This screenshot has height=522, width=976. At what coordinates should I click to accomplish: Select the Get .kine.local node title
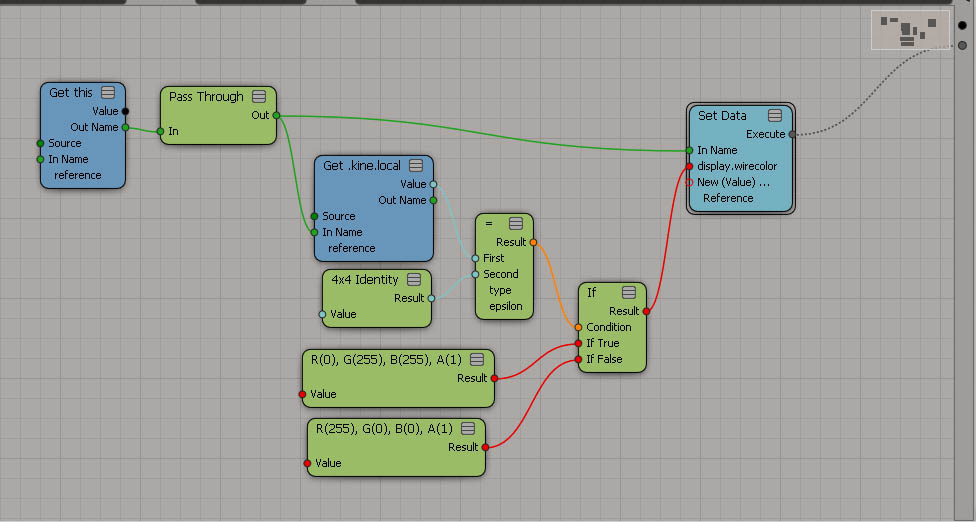pyautogui.click(x=362, y=165)
